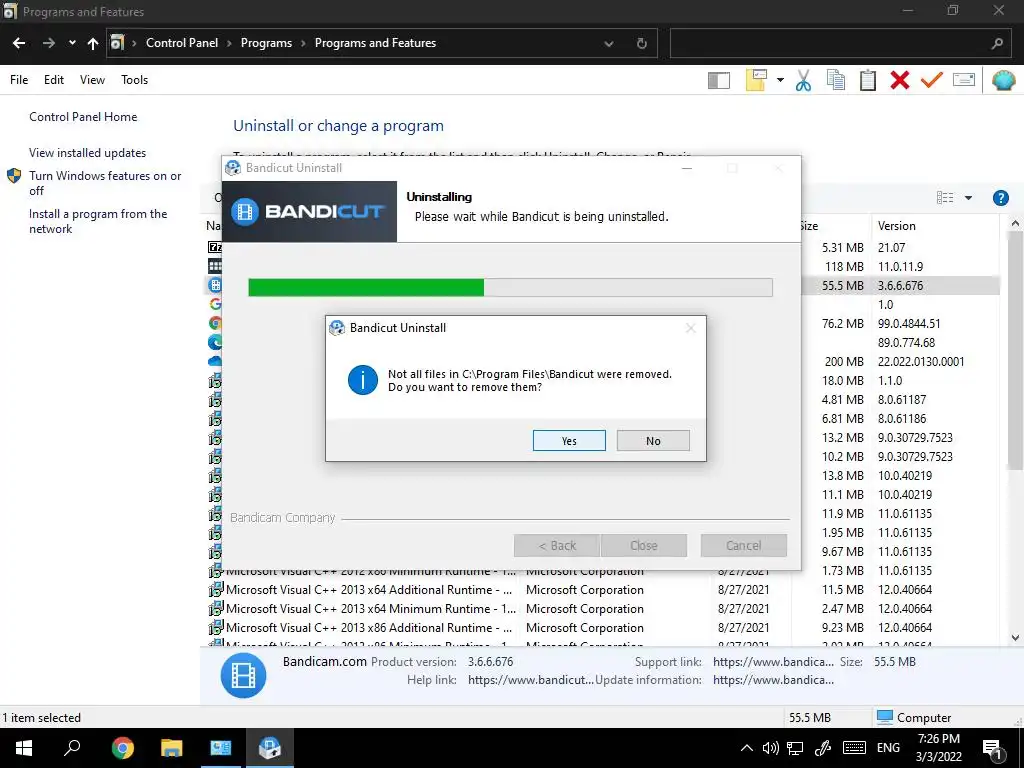Image resolution: width=1024 pixels, height=768 pixels.
Task: Click the view options icon in list toolbar
Action: point(945,198)
